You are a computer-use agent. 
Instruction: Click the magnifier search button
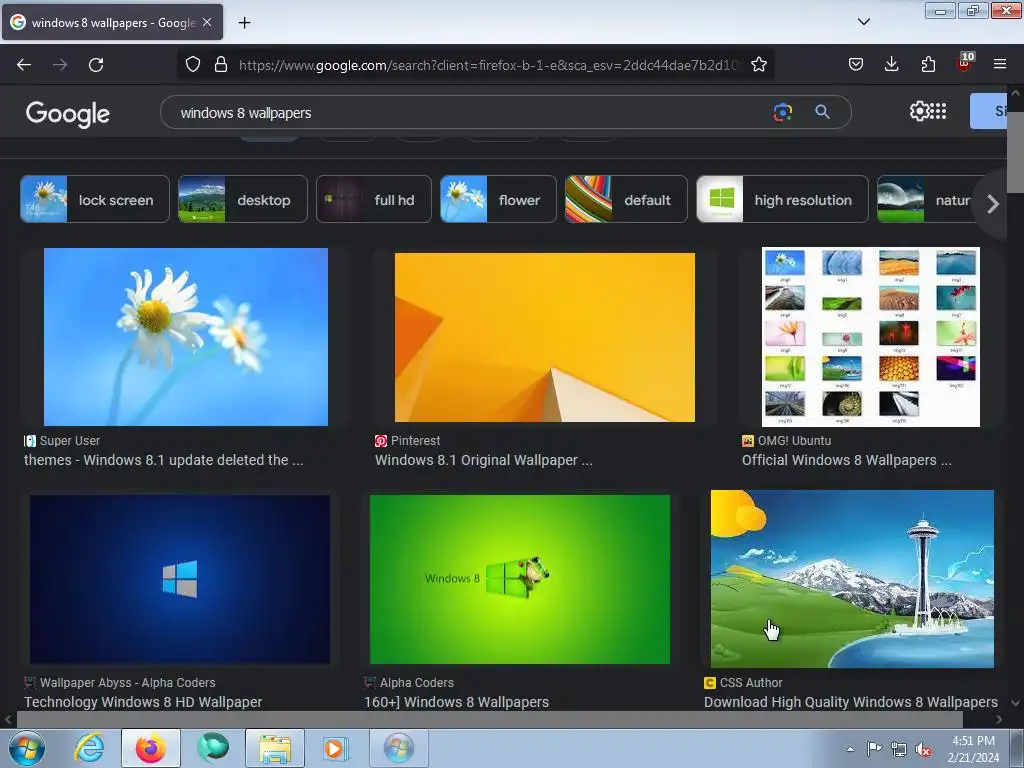point(822,112)
